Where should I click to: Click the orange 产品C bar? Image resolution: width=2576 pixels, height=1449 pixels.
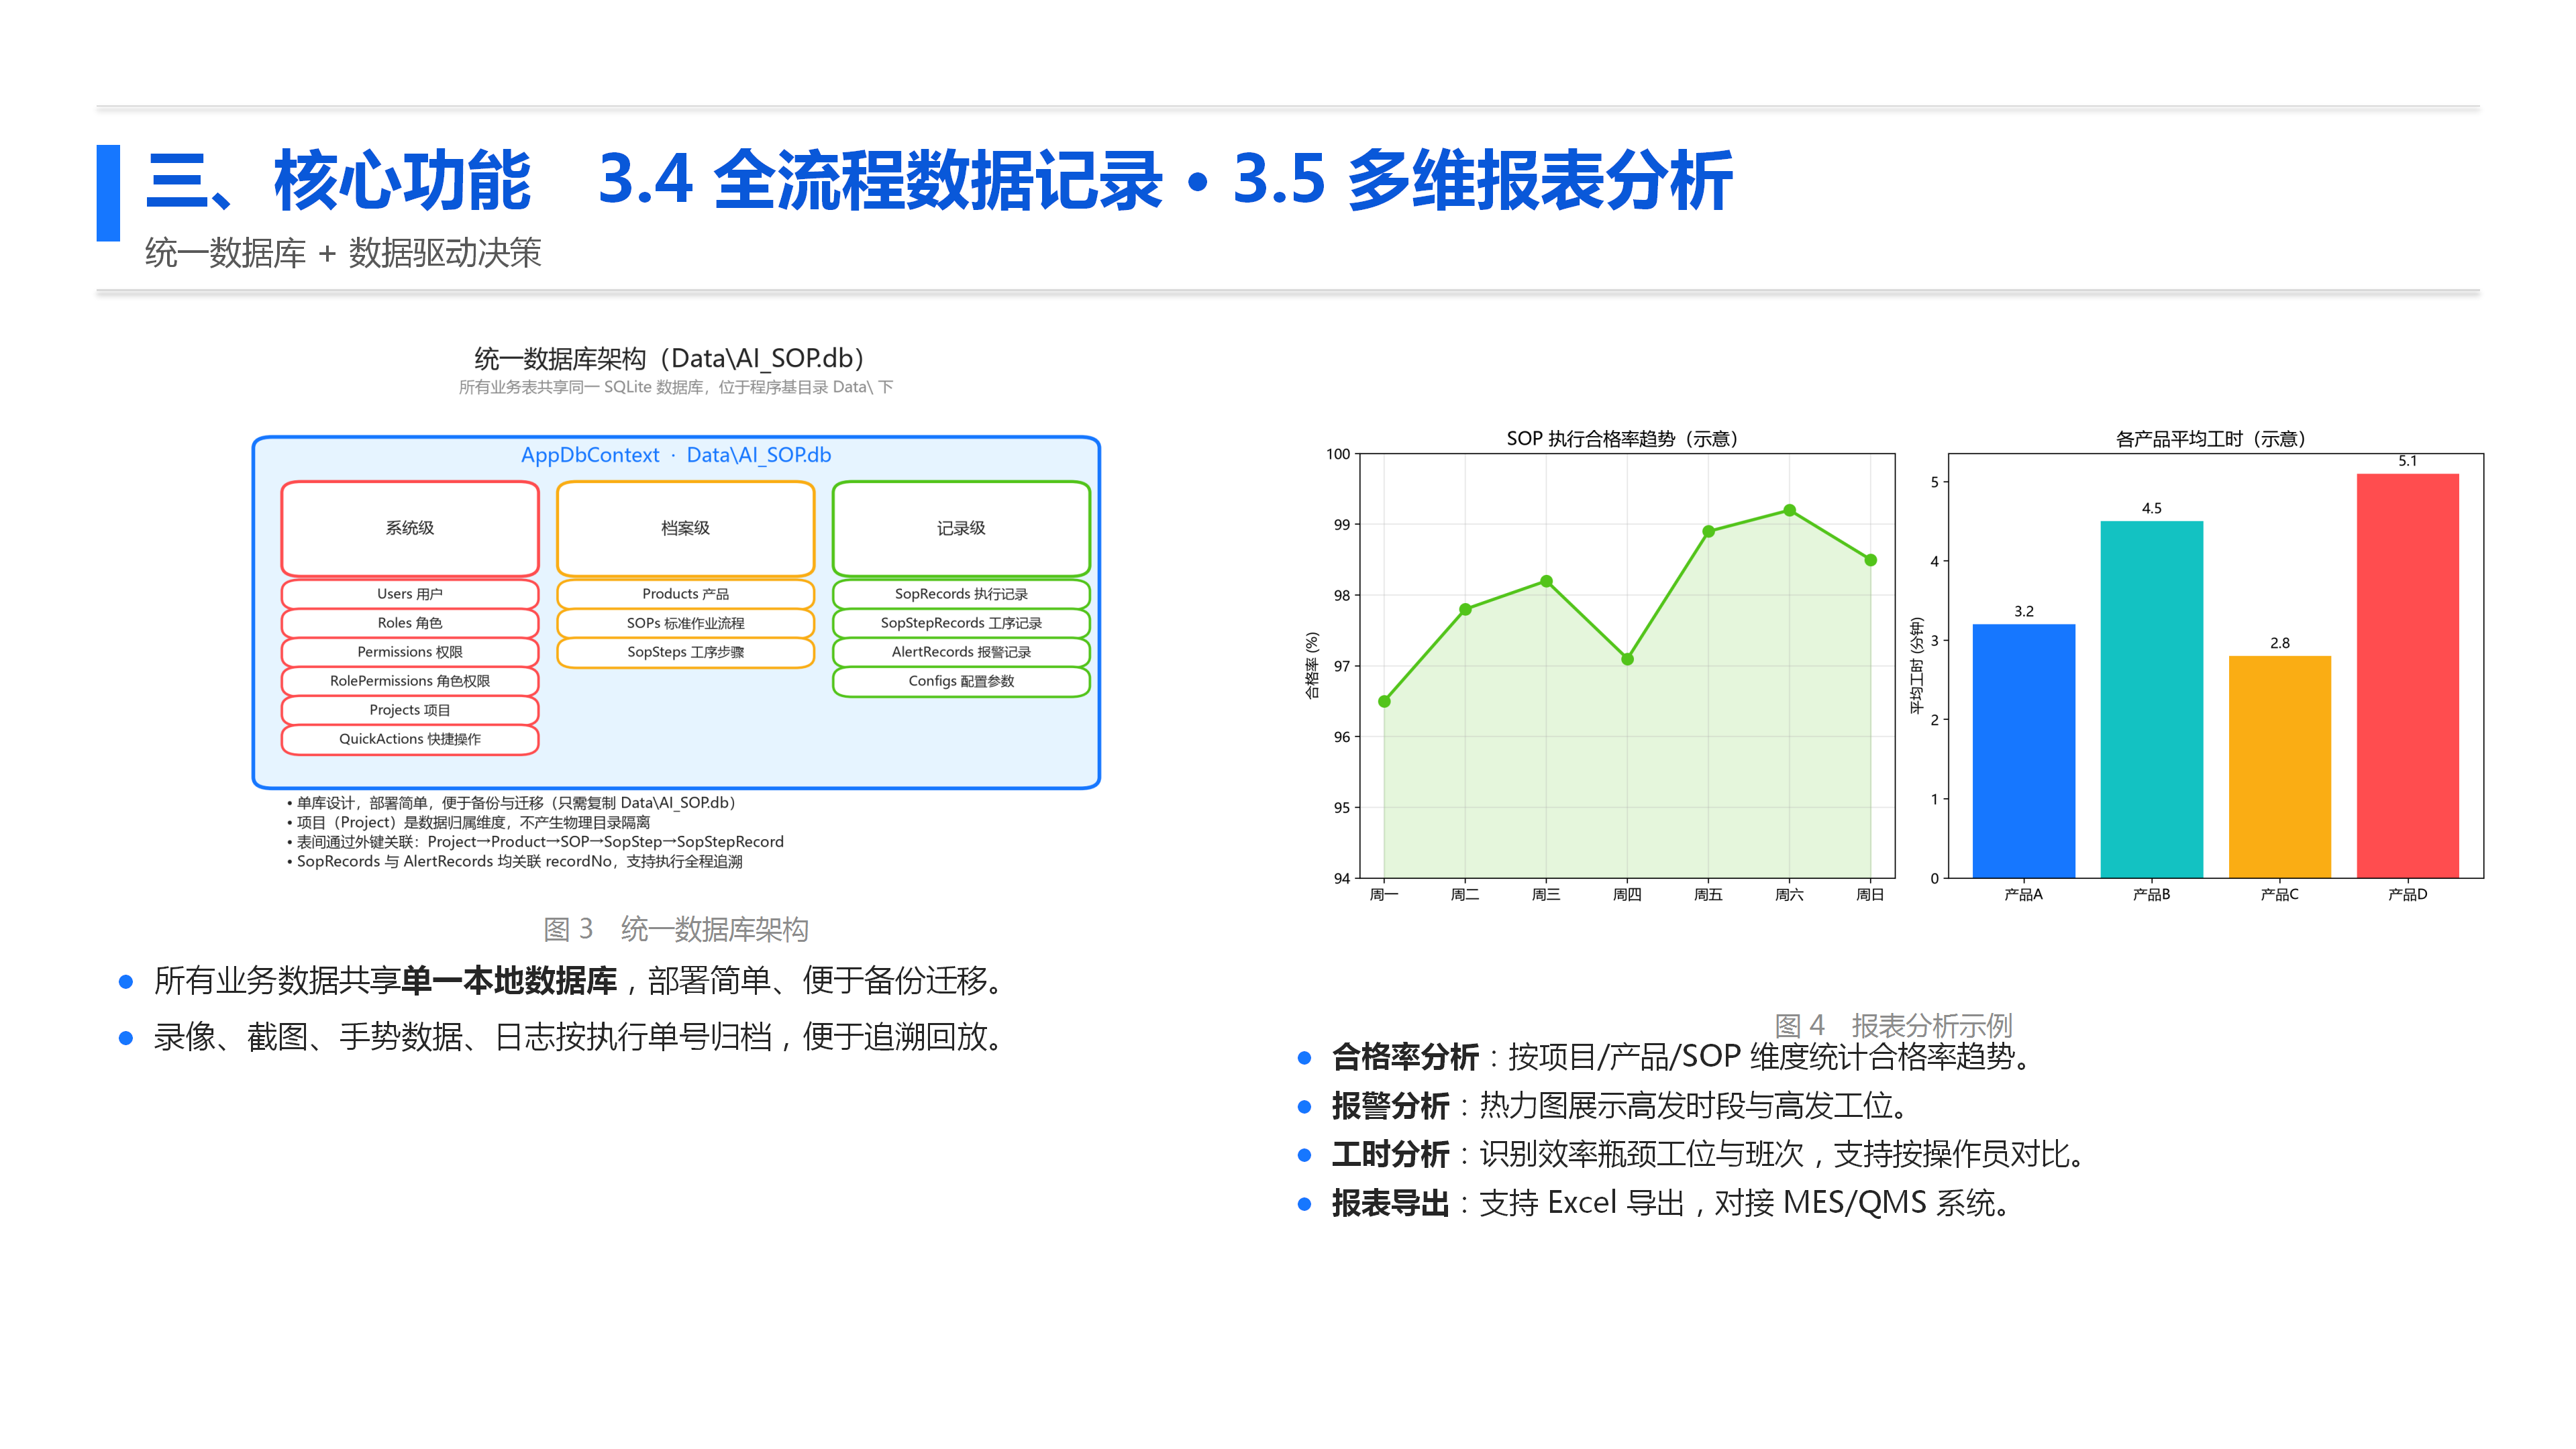(x=2279, y=767)
